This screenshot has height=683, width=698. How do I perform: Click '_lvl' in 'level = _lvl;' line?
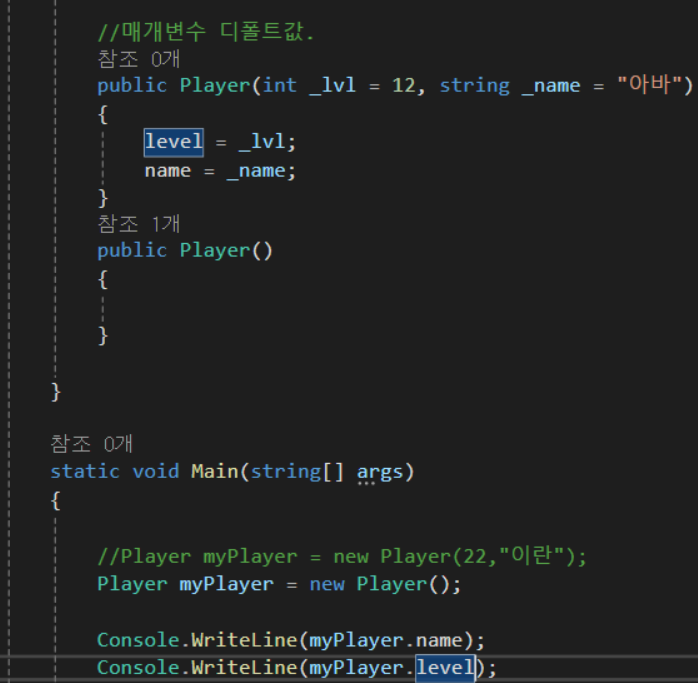(261, 142)
